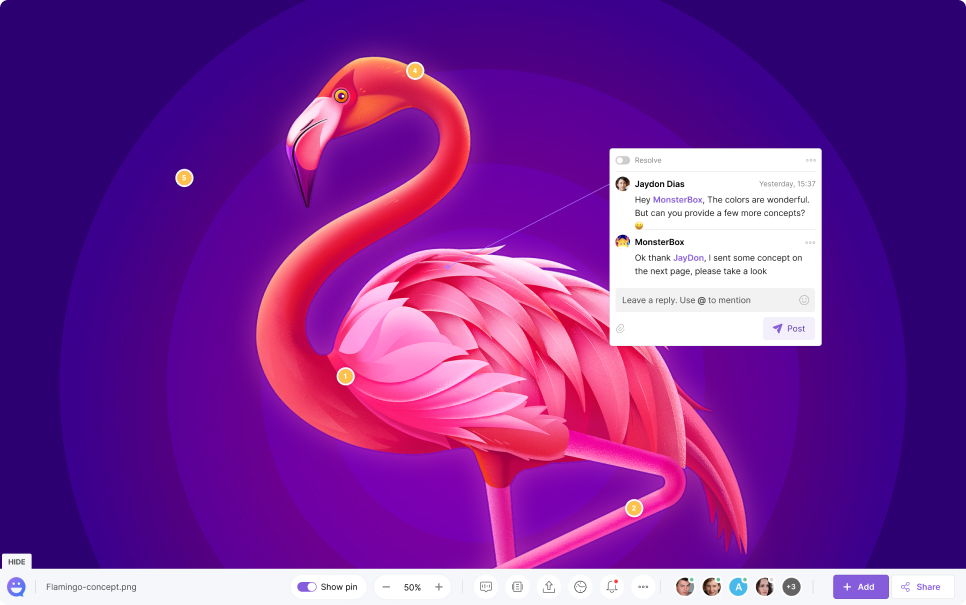Open the notifications bell
This screenshot has height=605, width=966.
click(x=611, y=587)
